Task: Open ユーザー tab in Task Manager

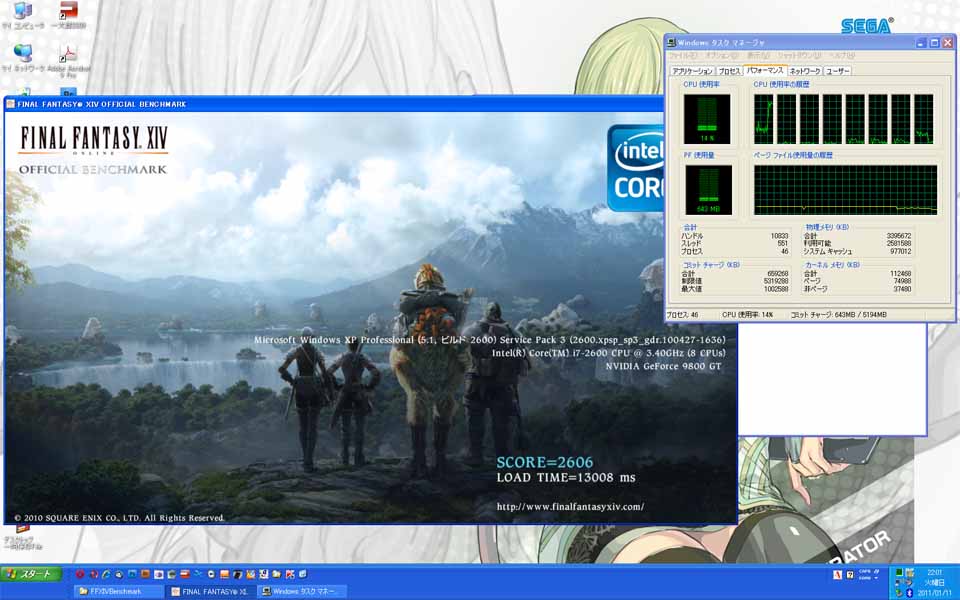Action: coord(837,71)
